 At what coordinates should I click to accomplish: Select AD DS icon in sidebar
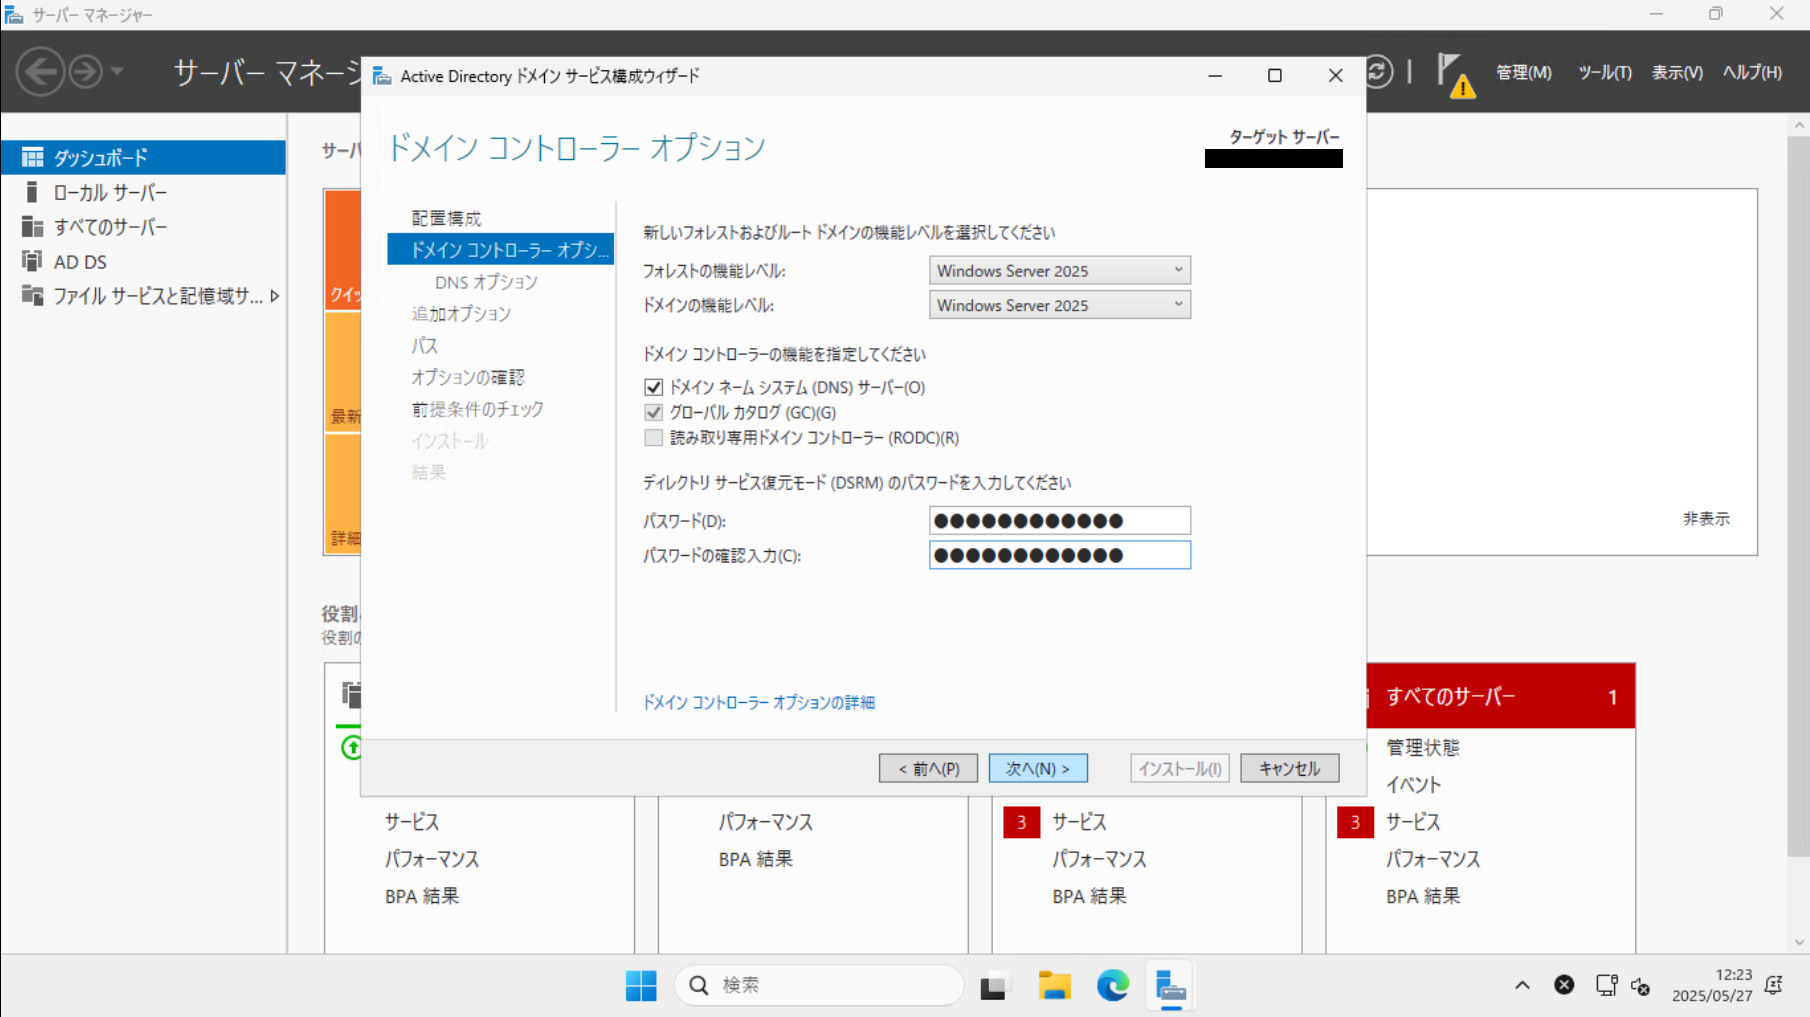click(32, 261)
